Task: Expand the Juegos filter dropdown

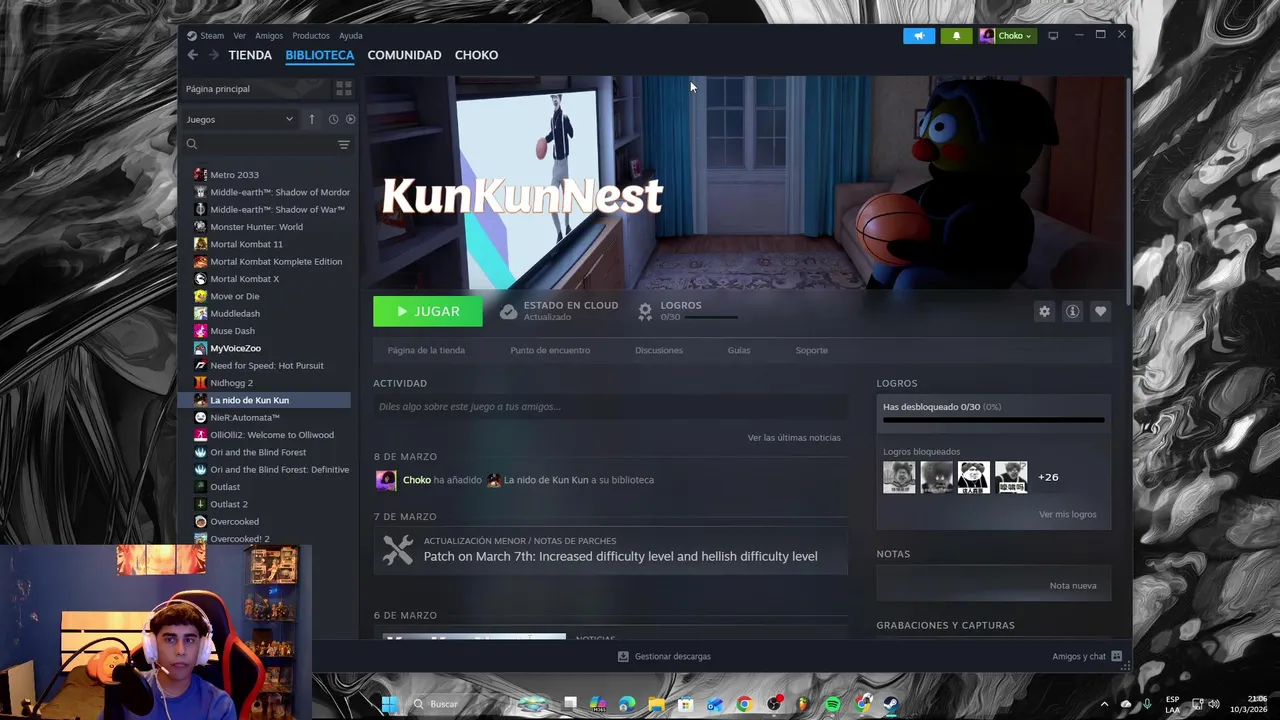Action: [240, 119]
